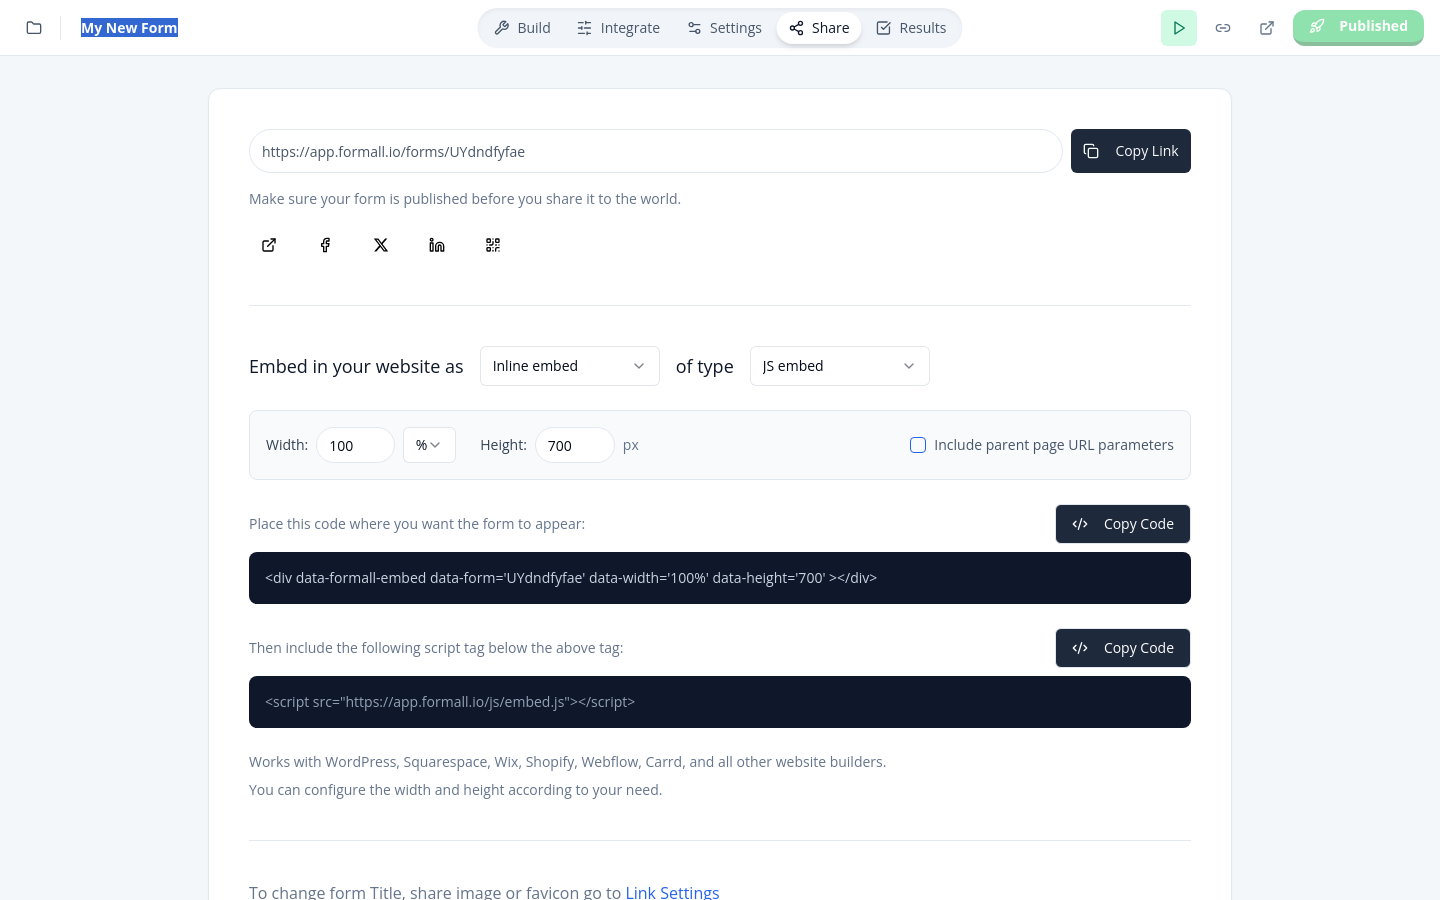The height and width of the screenshot is (900, 1440).
Task: Click the green preview play icon
Action: coord(1179,28)
